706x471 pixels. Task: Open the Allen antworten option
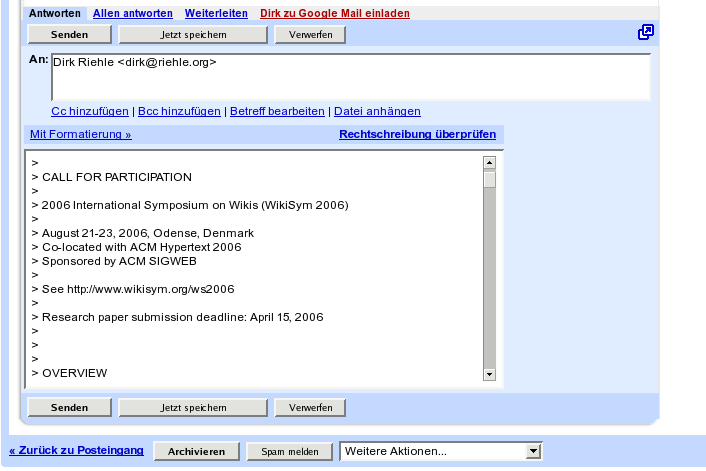coord(132,14)
